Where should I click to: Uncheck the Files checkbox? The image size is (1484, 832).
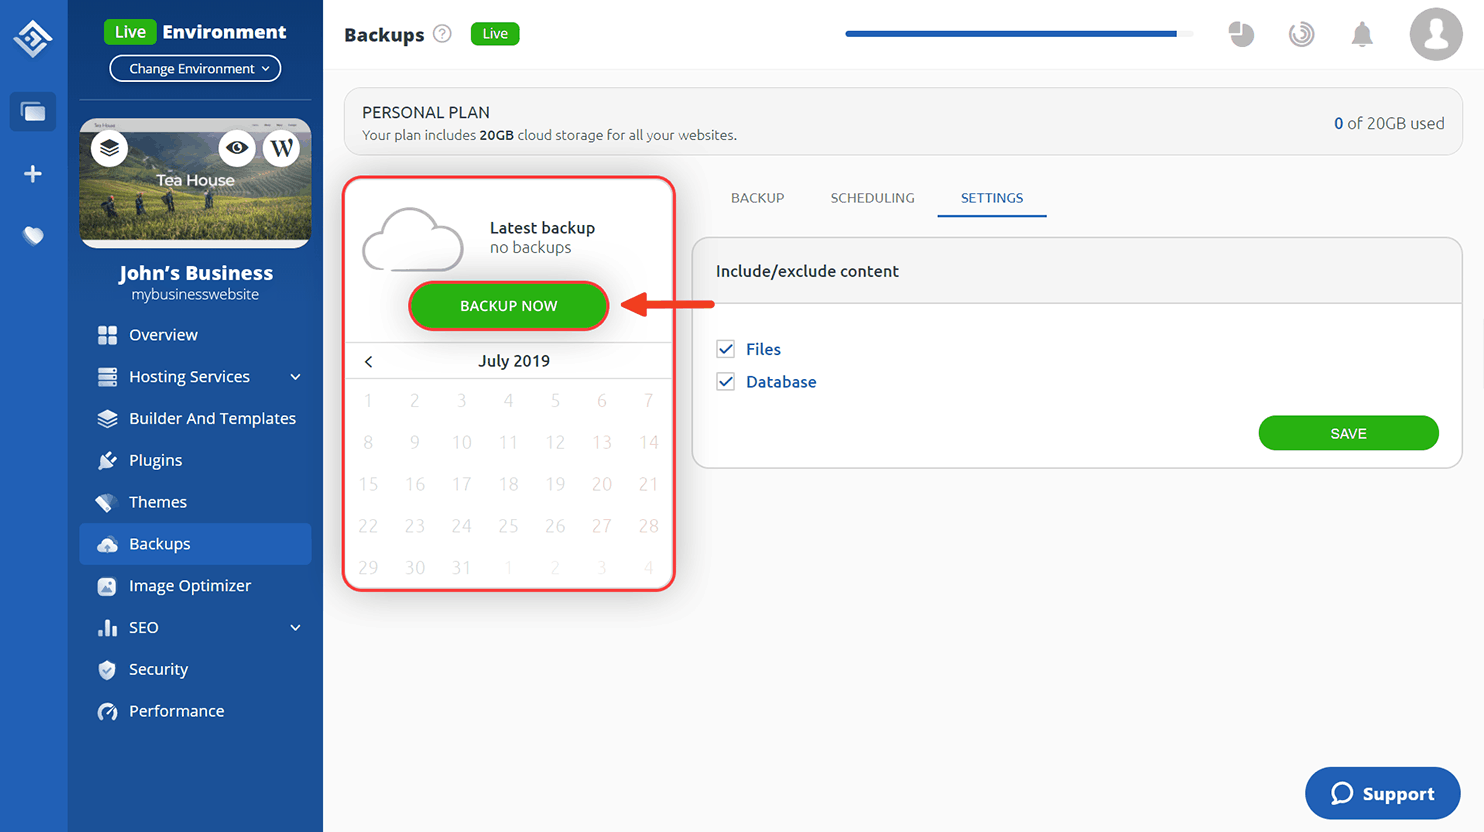726,349
